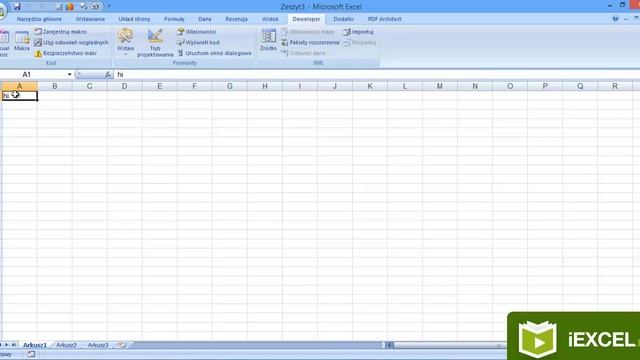640x360 pixels.
Task: Select column D header
Action: 124,86
